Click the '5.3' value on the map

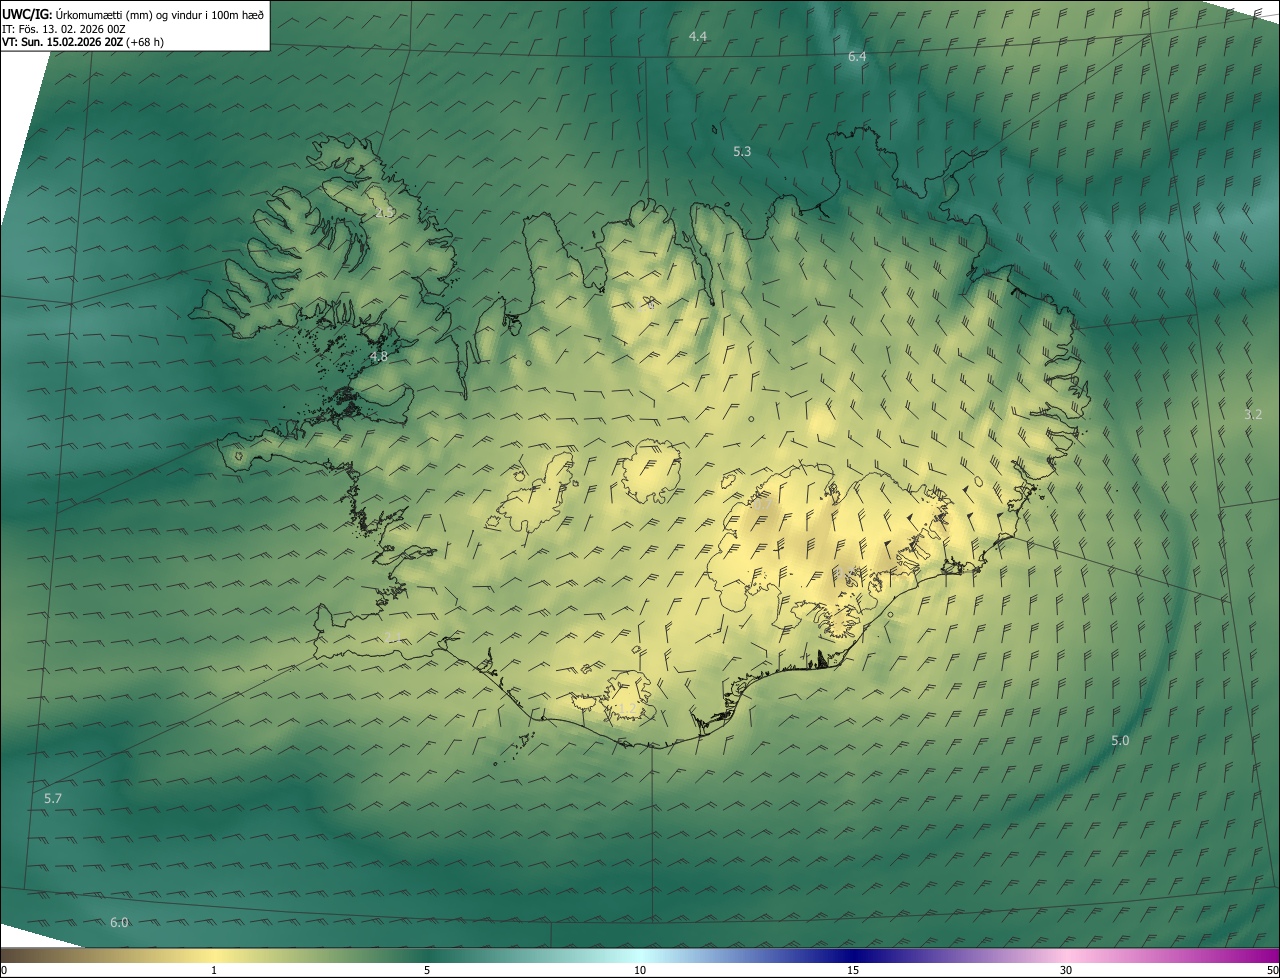point(742,152)
